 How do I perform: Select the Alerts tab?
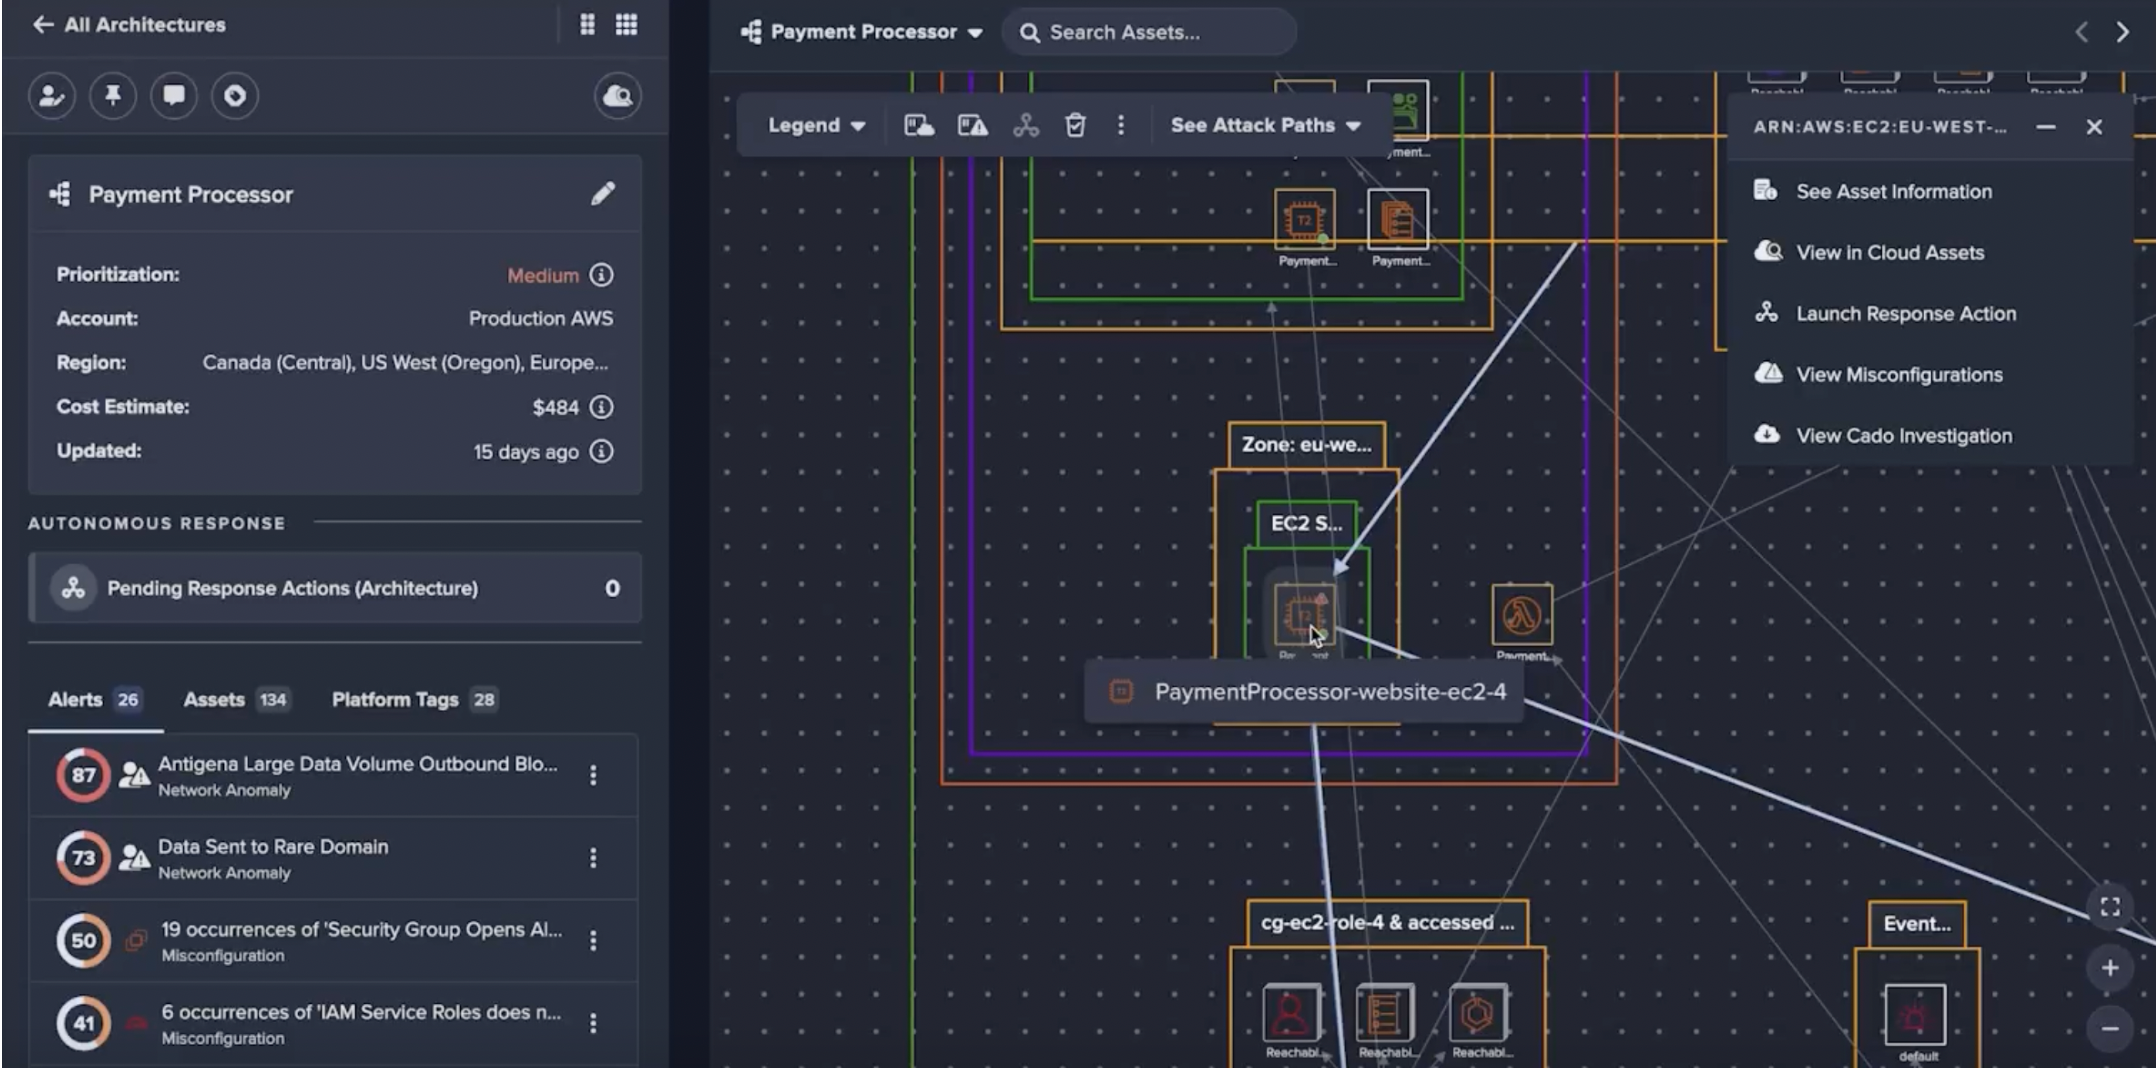(x=94, y=700)
